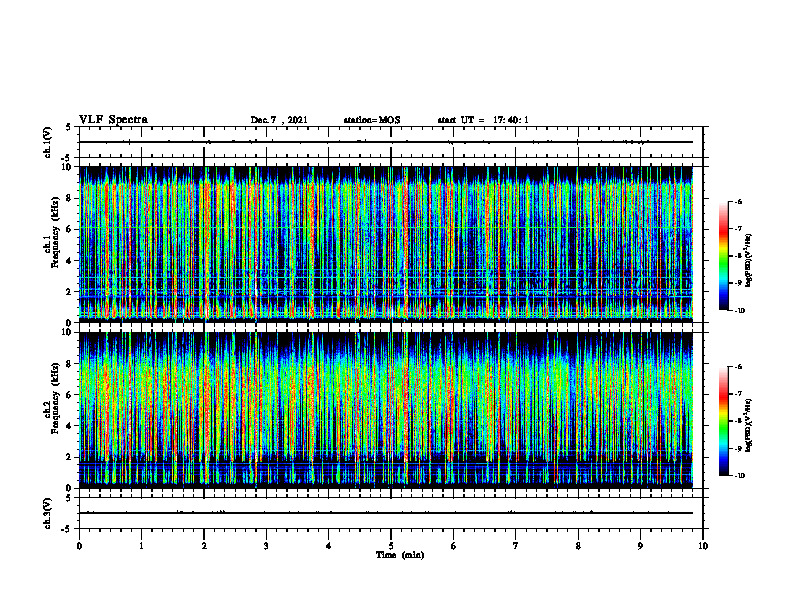Click the "2" frequency tick on ch.2 axis
The height and width of the screenshot is (612, 792).
click(x=71, y=457)
